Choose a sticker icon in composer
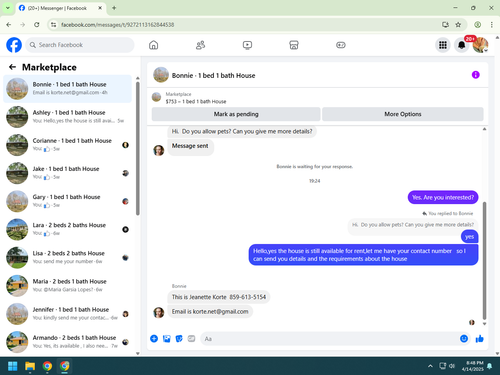The width and height of the screenshot is (500, 375). coord(179,339)
